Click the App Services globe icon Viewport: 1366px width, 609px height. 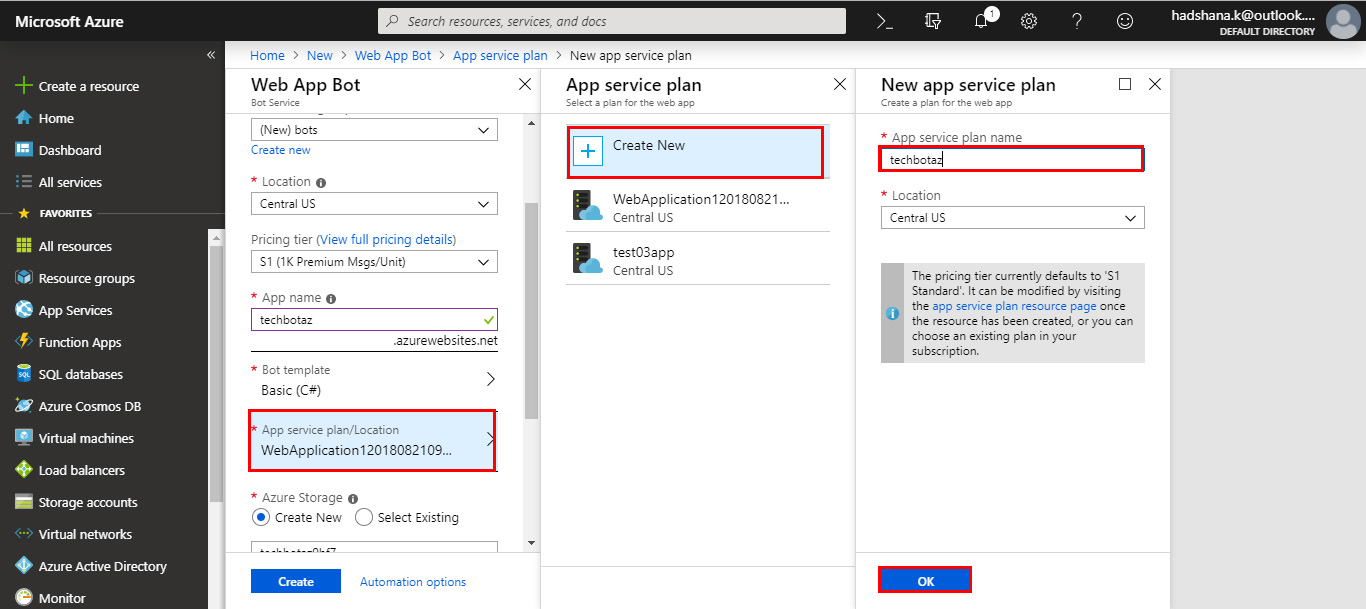[24, 310]
